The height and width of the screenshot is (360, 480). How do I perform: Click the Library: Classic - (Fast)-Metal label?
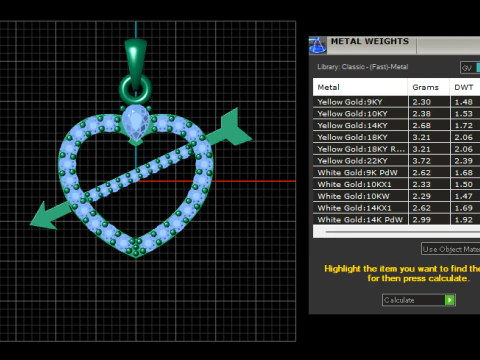point(363,67)
